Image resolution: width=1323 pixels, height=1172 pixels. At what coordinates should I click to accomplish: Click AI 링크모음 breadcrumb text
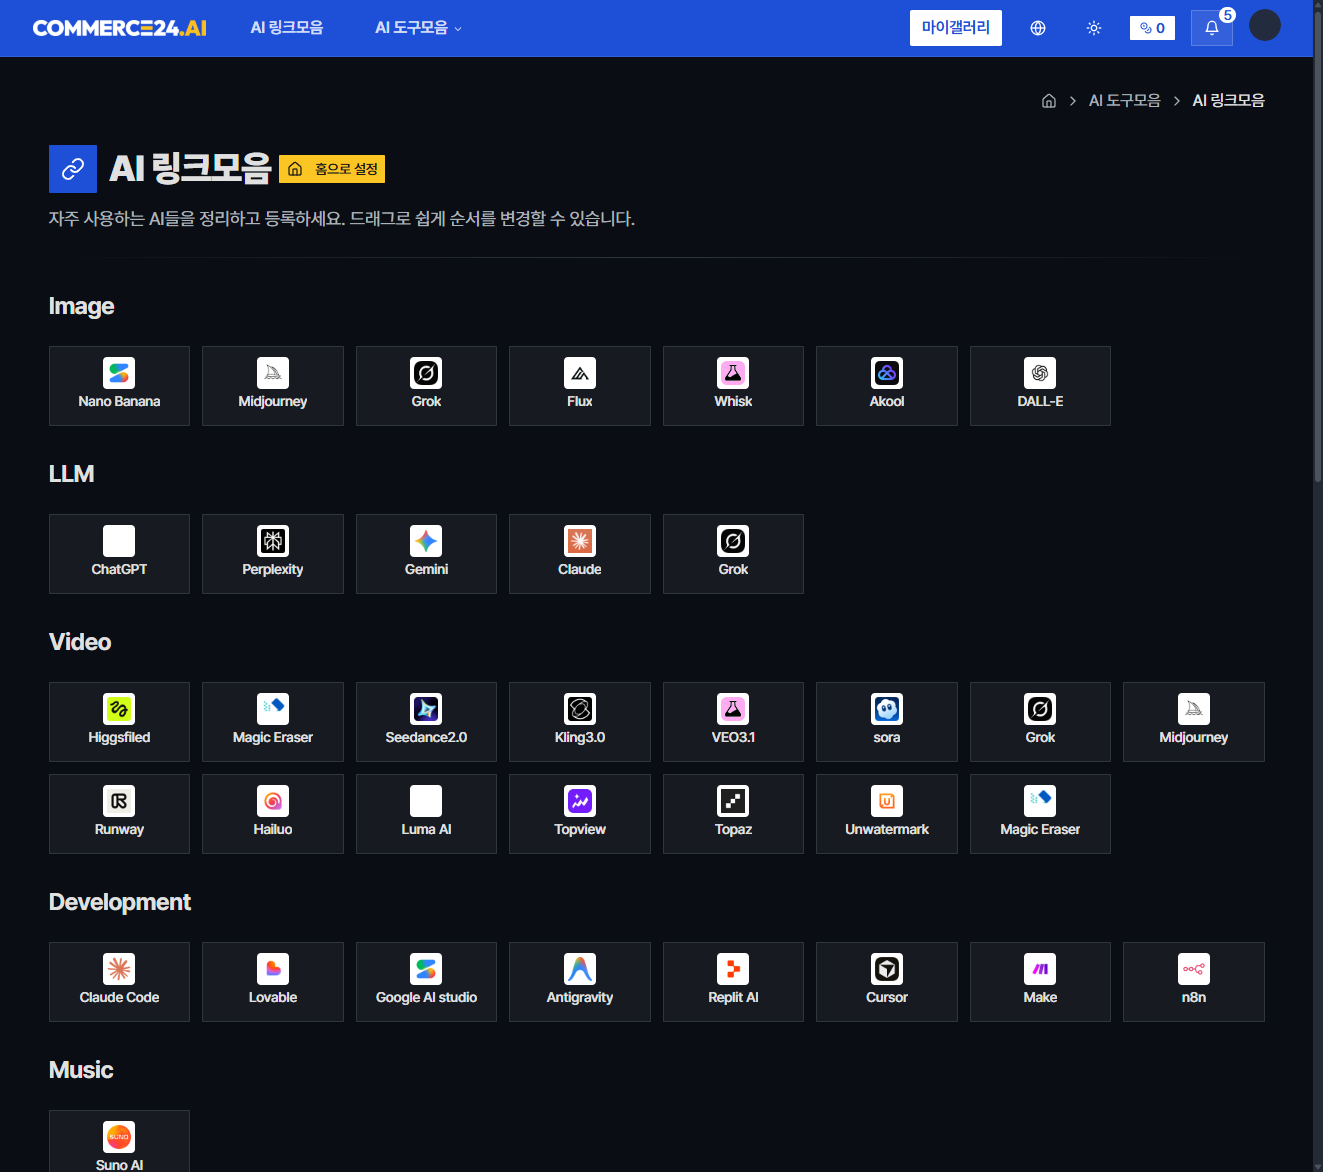pyautogui.click(x=1229, y=101)
